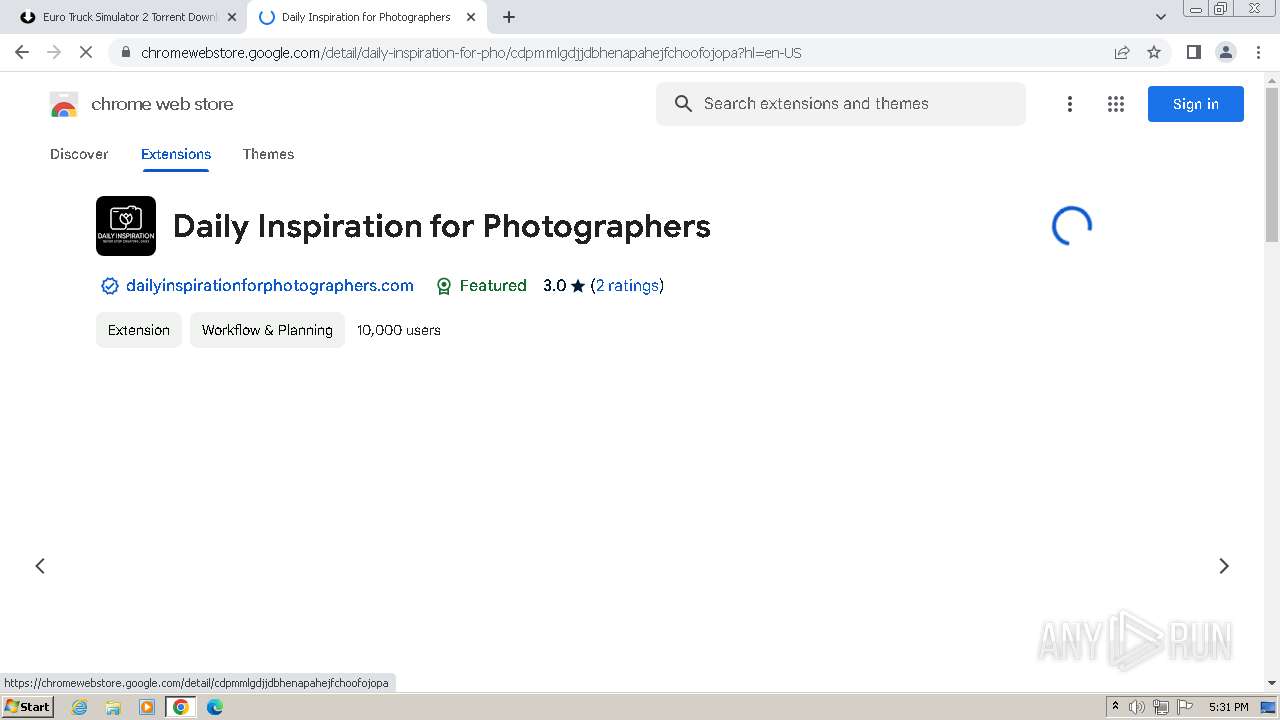1280x720 pixels.
Task: Stop loading the page
Action: pyautogui.click(x=86, y=52)
